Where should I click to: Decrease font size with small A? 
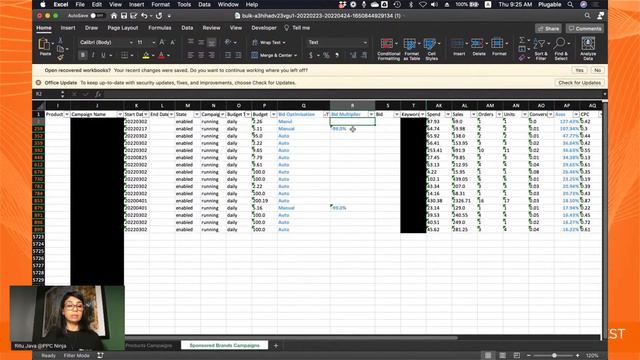point(172,42)
